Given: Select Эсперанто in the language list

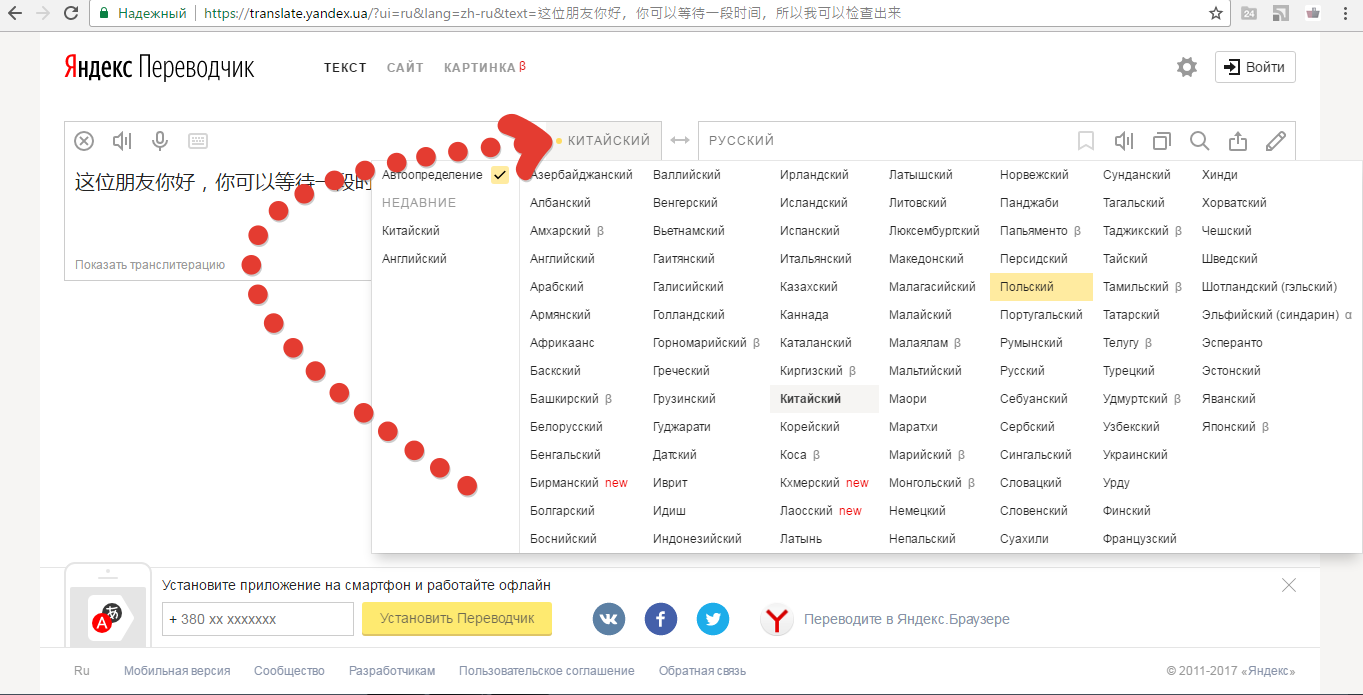Looking at the screenshot, I should point(1232,343).
